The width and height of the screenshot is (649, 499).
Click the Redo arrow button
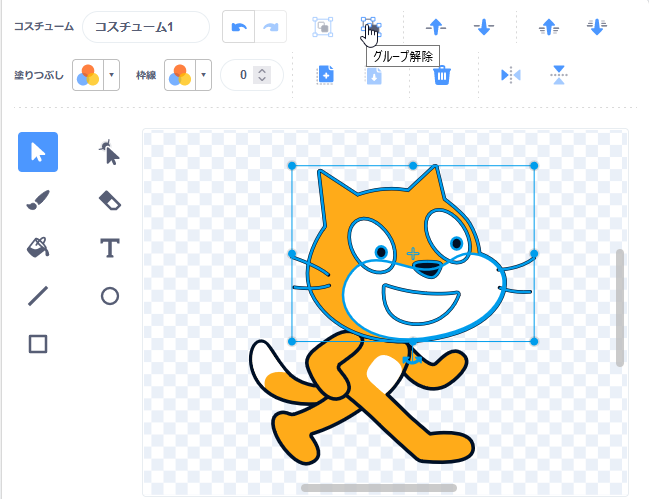click(270, 27)
